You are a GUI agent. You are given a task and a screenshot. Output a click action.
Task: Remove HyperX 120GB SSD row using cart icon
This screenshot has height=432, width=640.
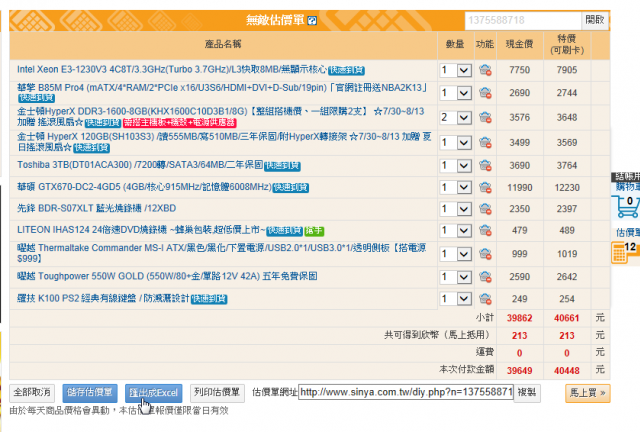pyautogui.click(x=485, y=143)
